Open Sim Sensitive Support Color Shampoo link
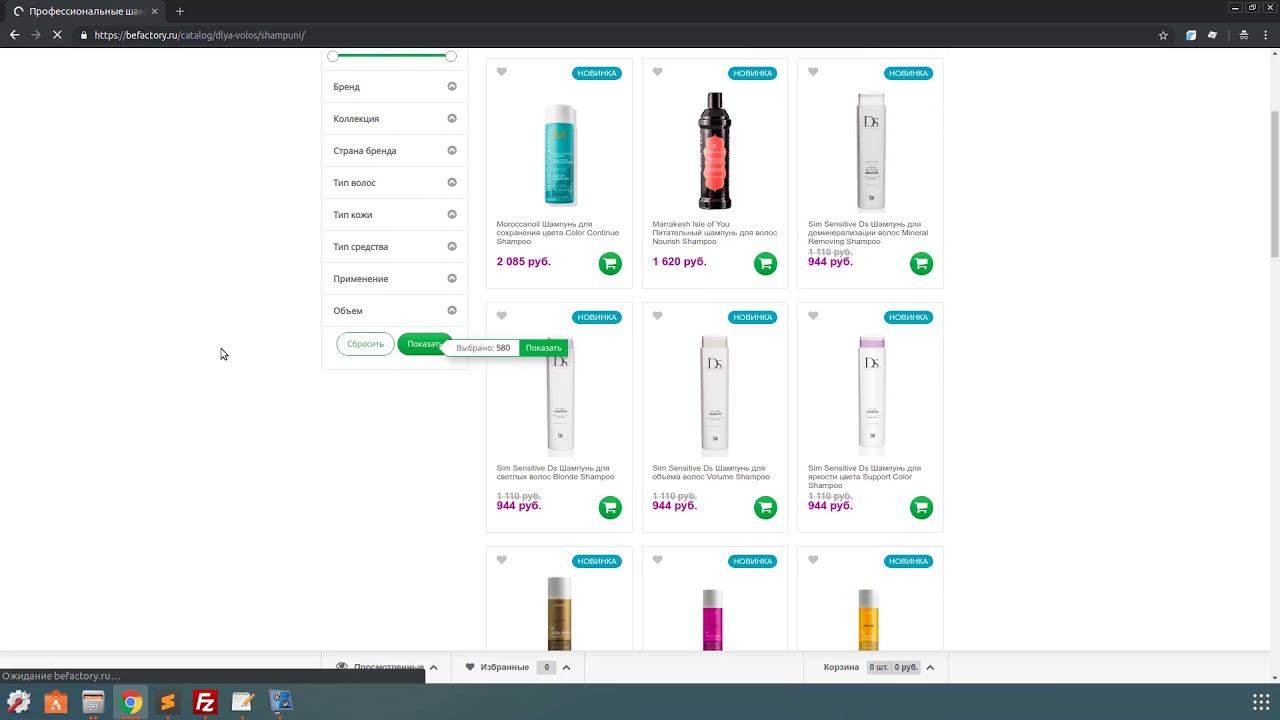The width and height of the screenshot is (1280, 720). 864,477
